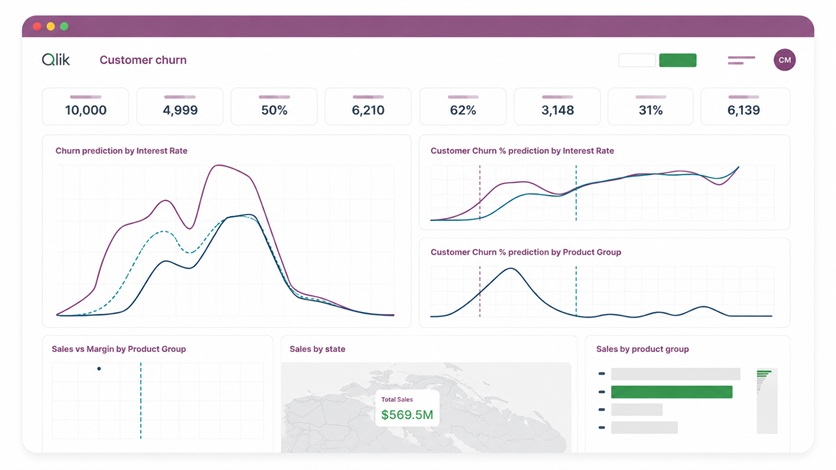Click the Total Sales label on map
Screen dimensions: 836x470
[397, 399]
